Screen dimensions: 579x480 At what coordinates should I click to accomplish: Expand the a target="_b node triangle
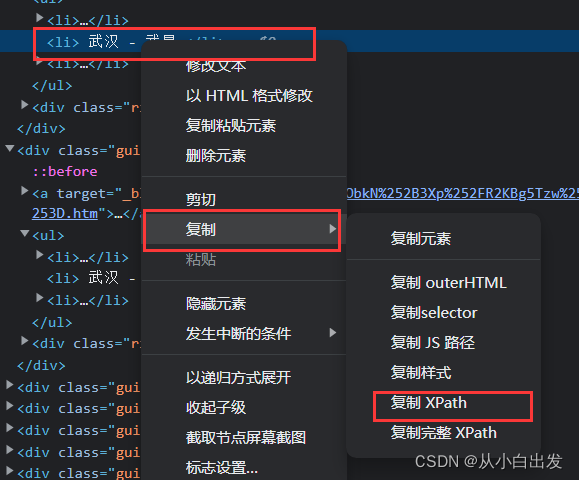(x=25, y=191)
